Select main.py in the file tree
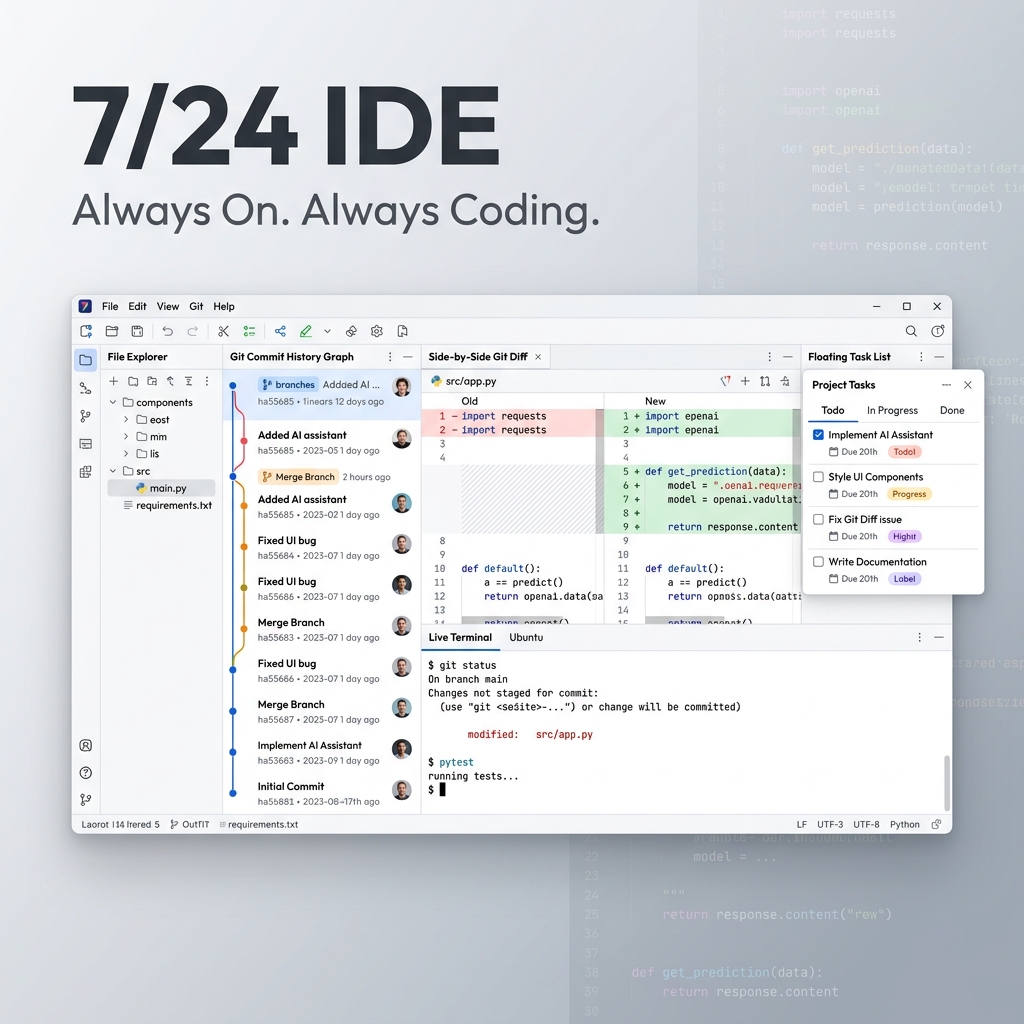 [161, 488]
